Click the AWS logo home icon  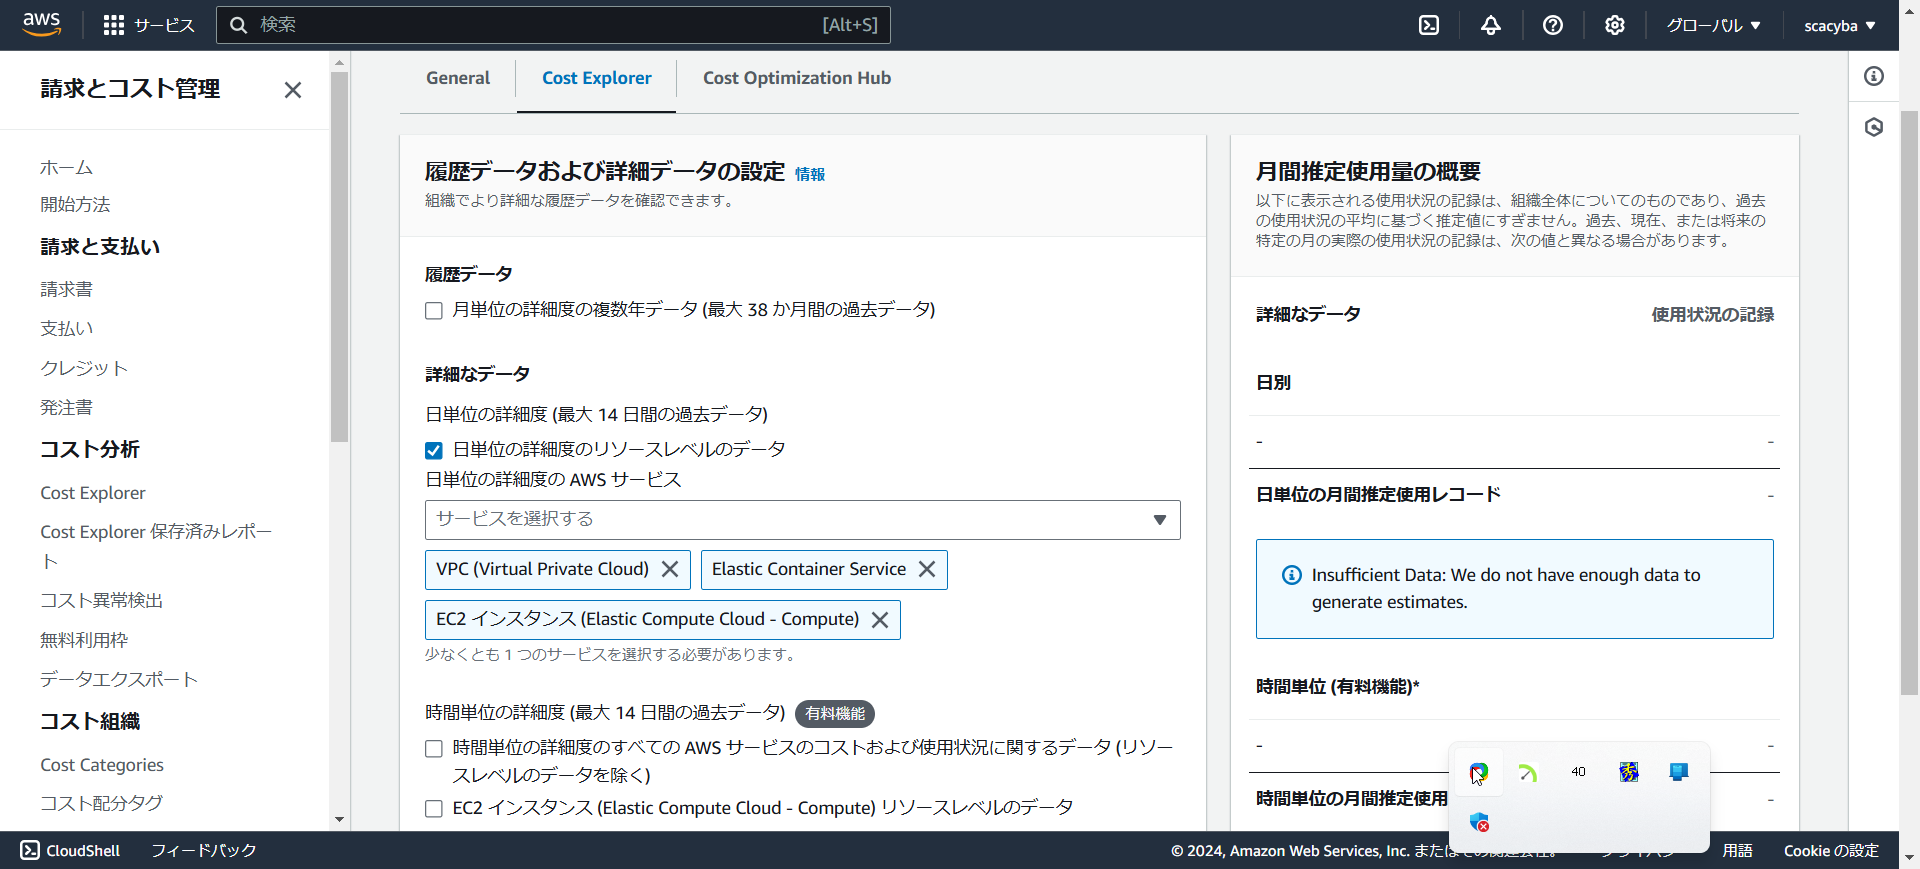[x=41, y=25]
